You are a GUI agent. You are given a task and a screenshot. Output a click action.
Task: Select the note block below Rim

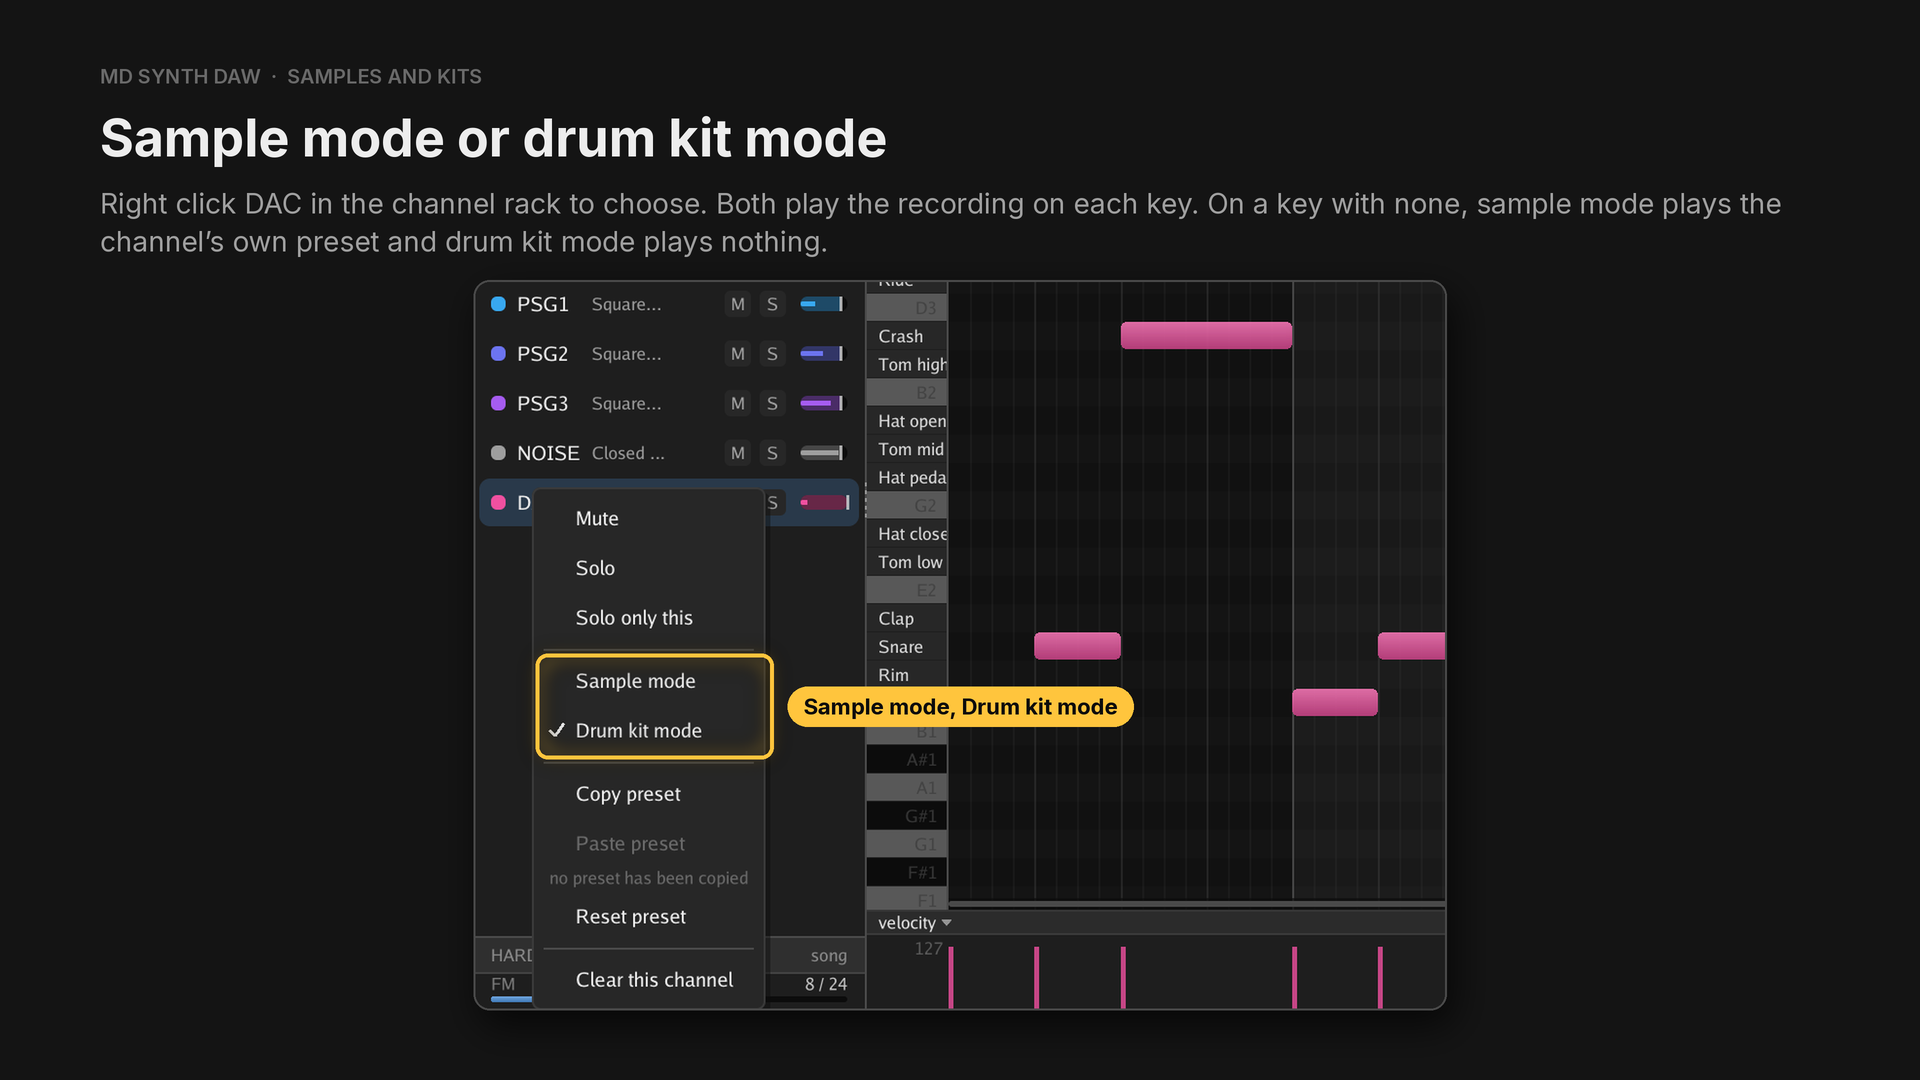click(1335, 703)
